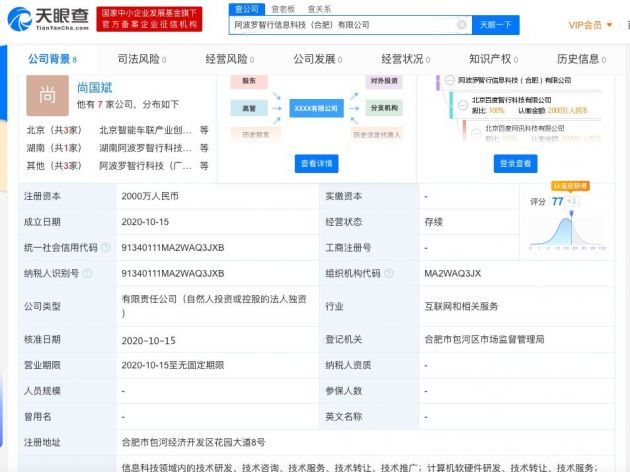Open the 经营风险 tab
This screenshot has height=472, width=630.
229,59
